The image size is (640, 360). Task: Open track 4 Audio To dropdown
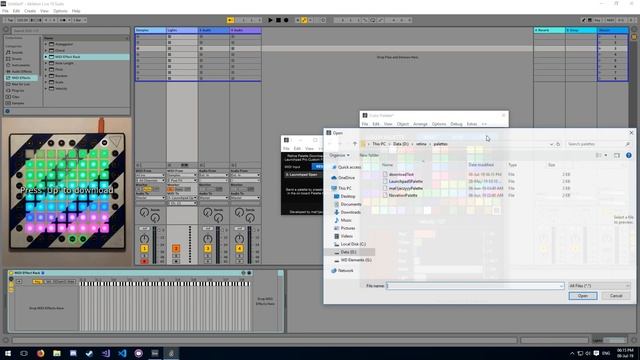(245, 198)
